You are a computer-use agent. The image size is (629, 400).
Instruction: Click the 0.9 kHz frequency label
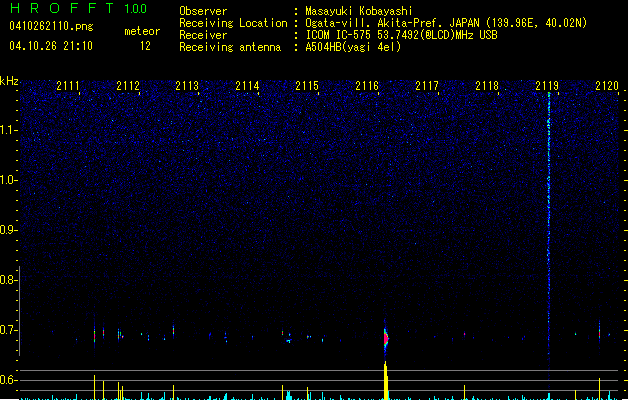(x=8, y=230)
